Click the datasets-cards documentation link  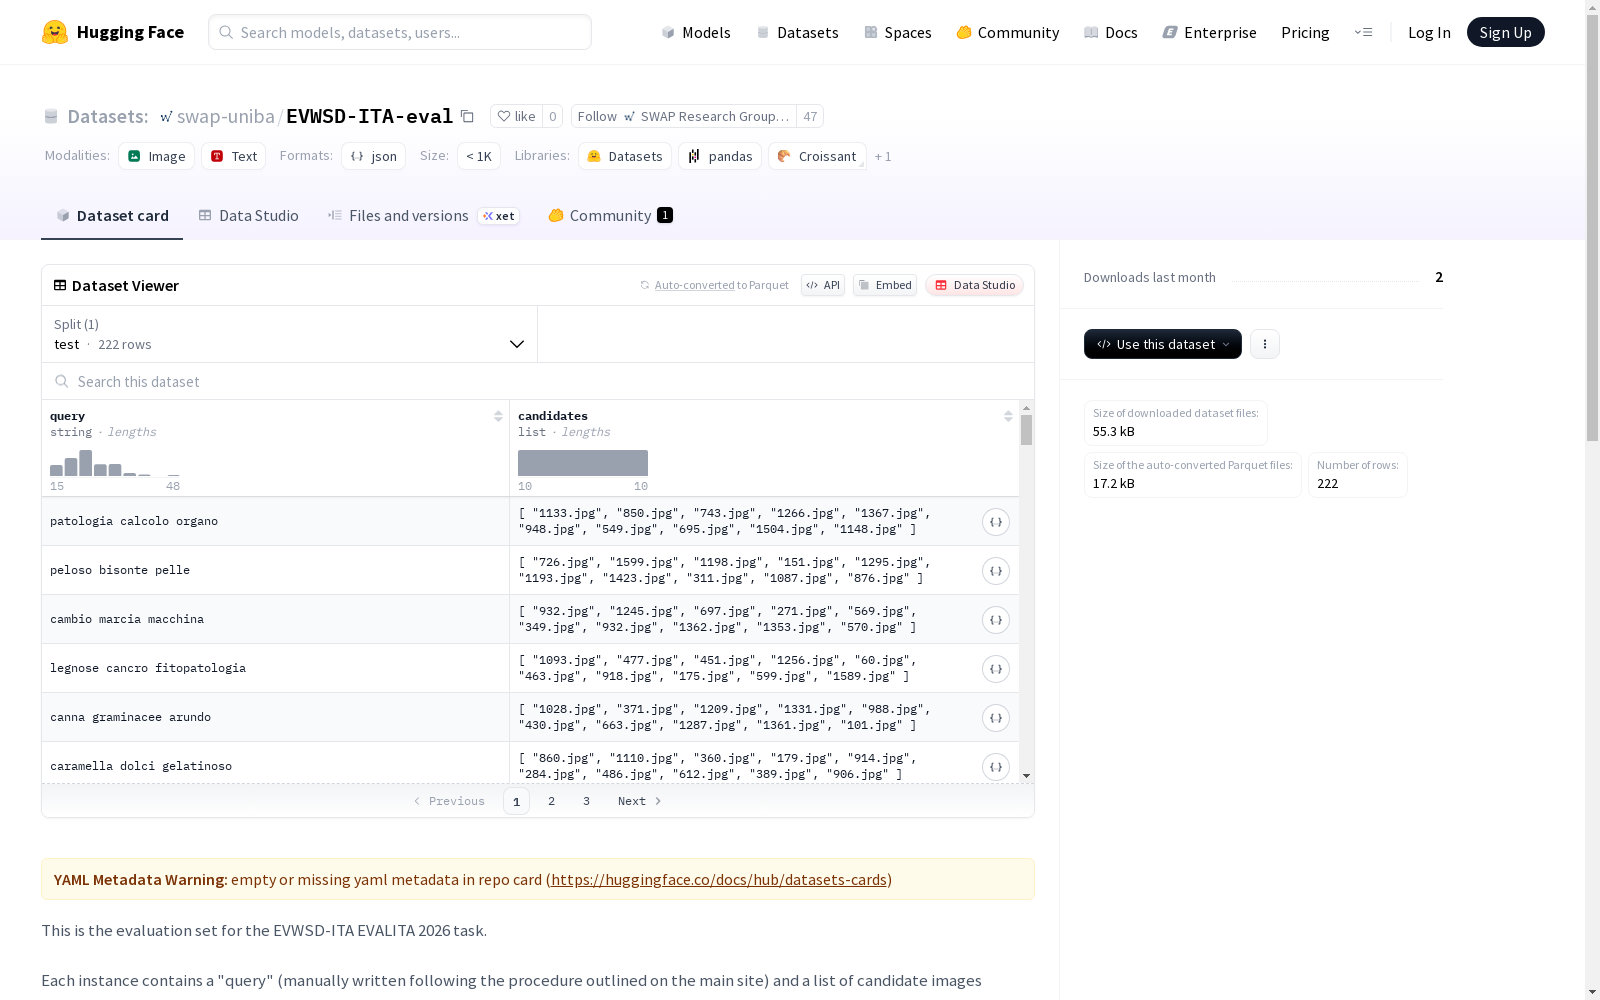(x=719, y=880)
